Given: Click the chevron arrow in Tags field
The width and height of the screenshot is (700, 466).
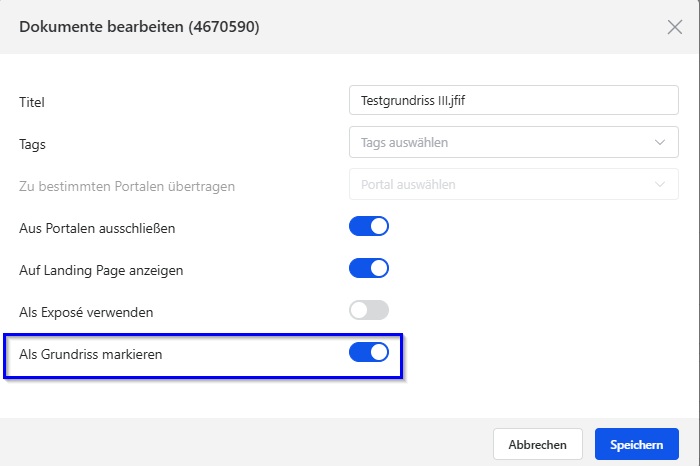Looking at the screenshot, I should (660, 143).
